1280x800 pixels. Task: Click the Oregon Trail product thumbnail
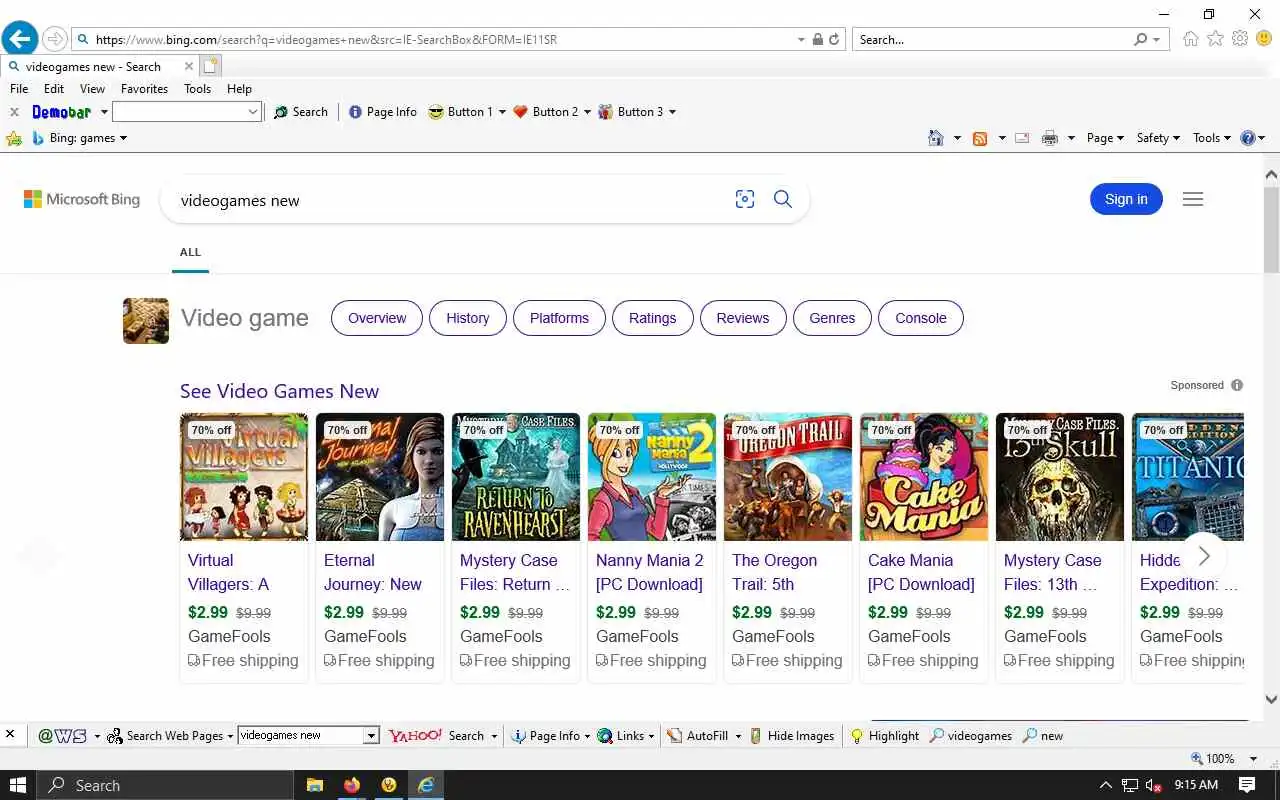pos(788,477)
